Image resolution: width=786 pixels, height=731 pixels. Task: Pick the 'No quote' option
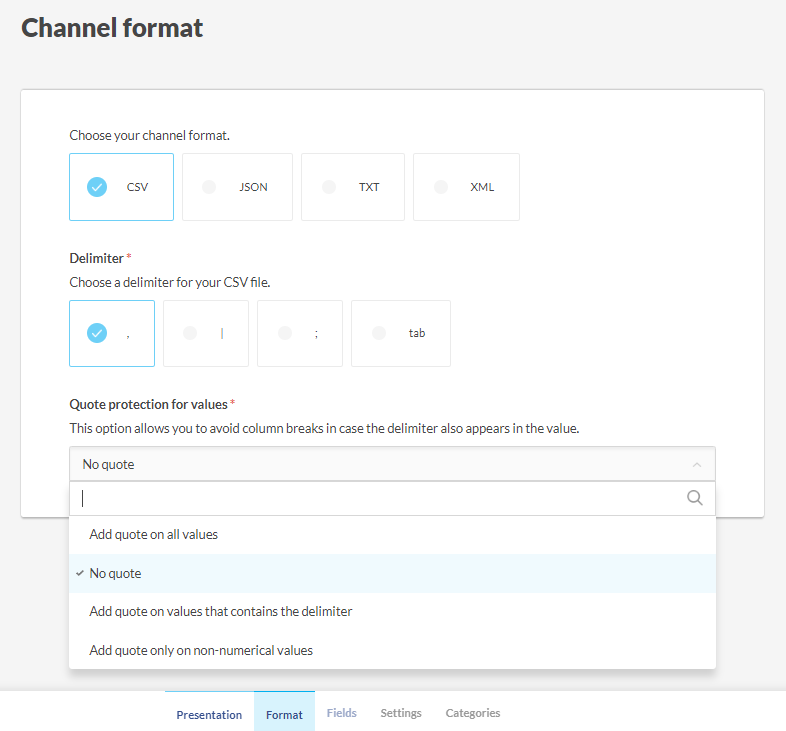(116, 574)
